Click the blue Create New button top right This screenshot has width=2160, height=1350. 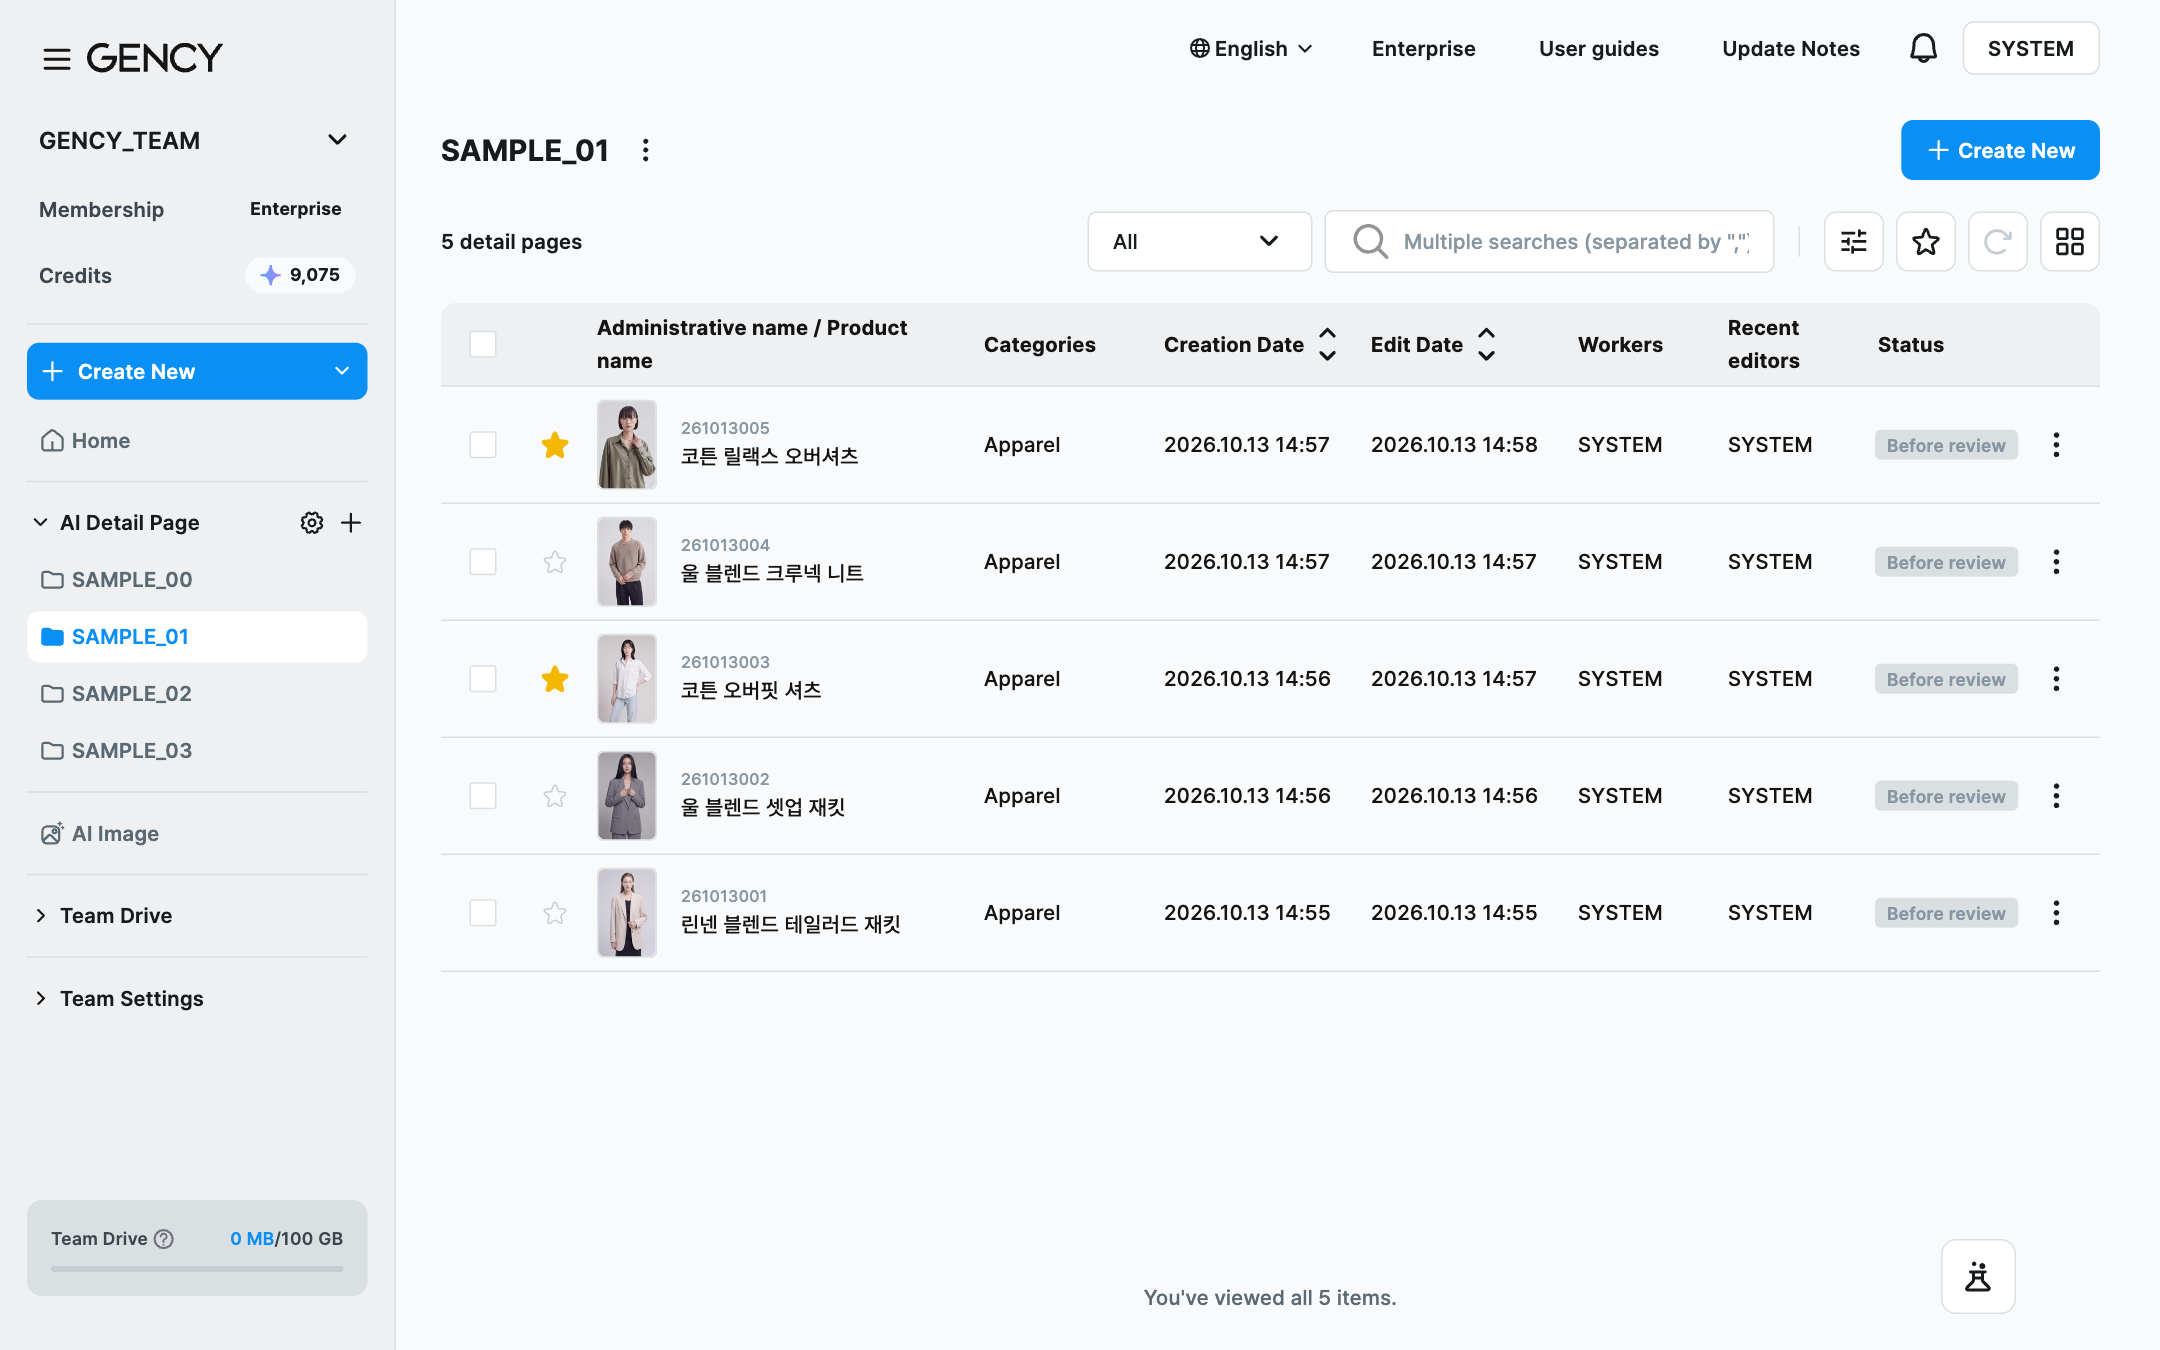click(2000, 150)
